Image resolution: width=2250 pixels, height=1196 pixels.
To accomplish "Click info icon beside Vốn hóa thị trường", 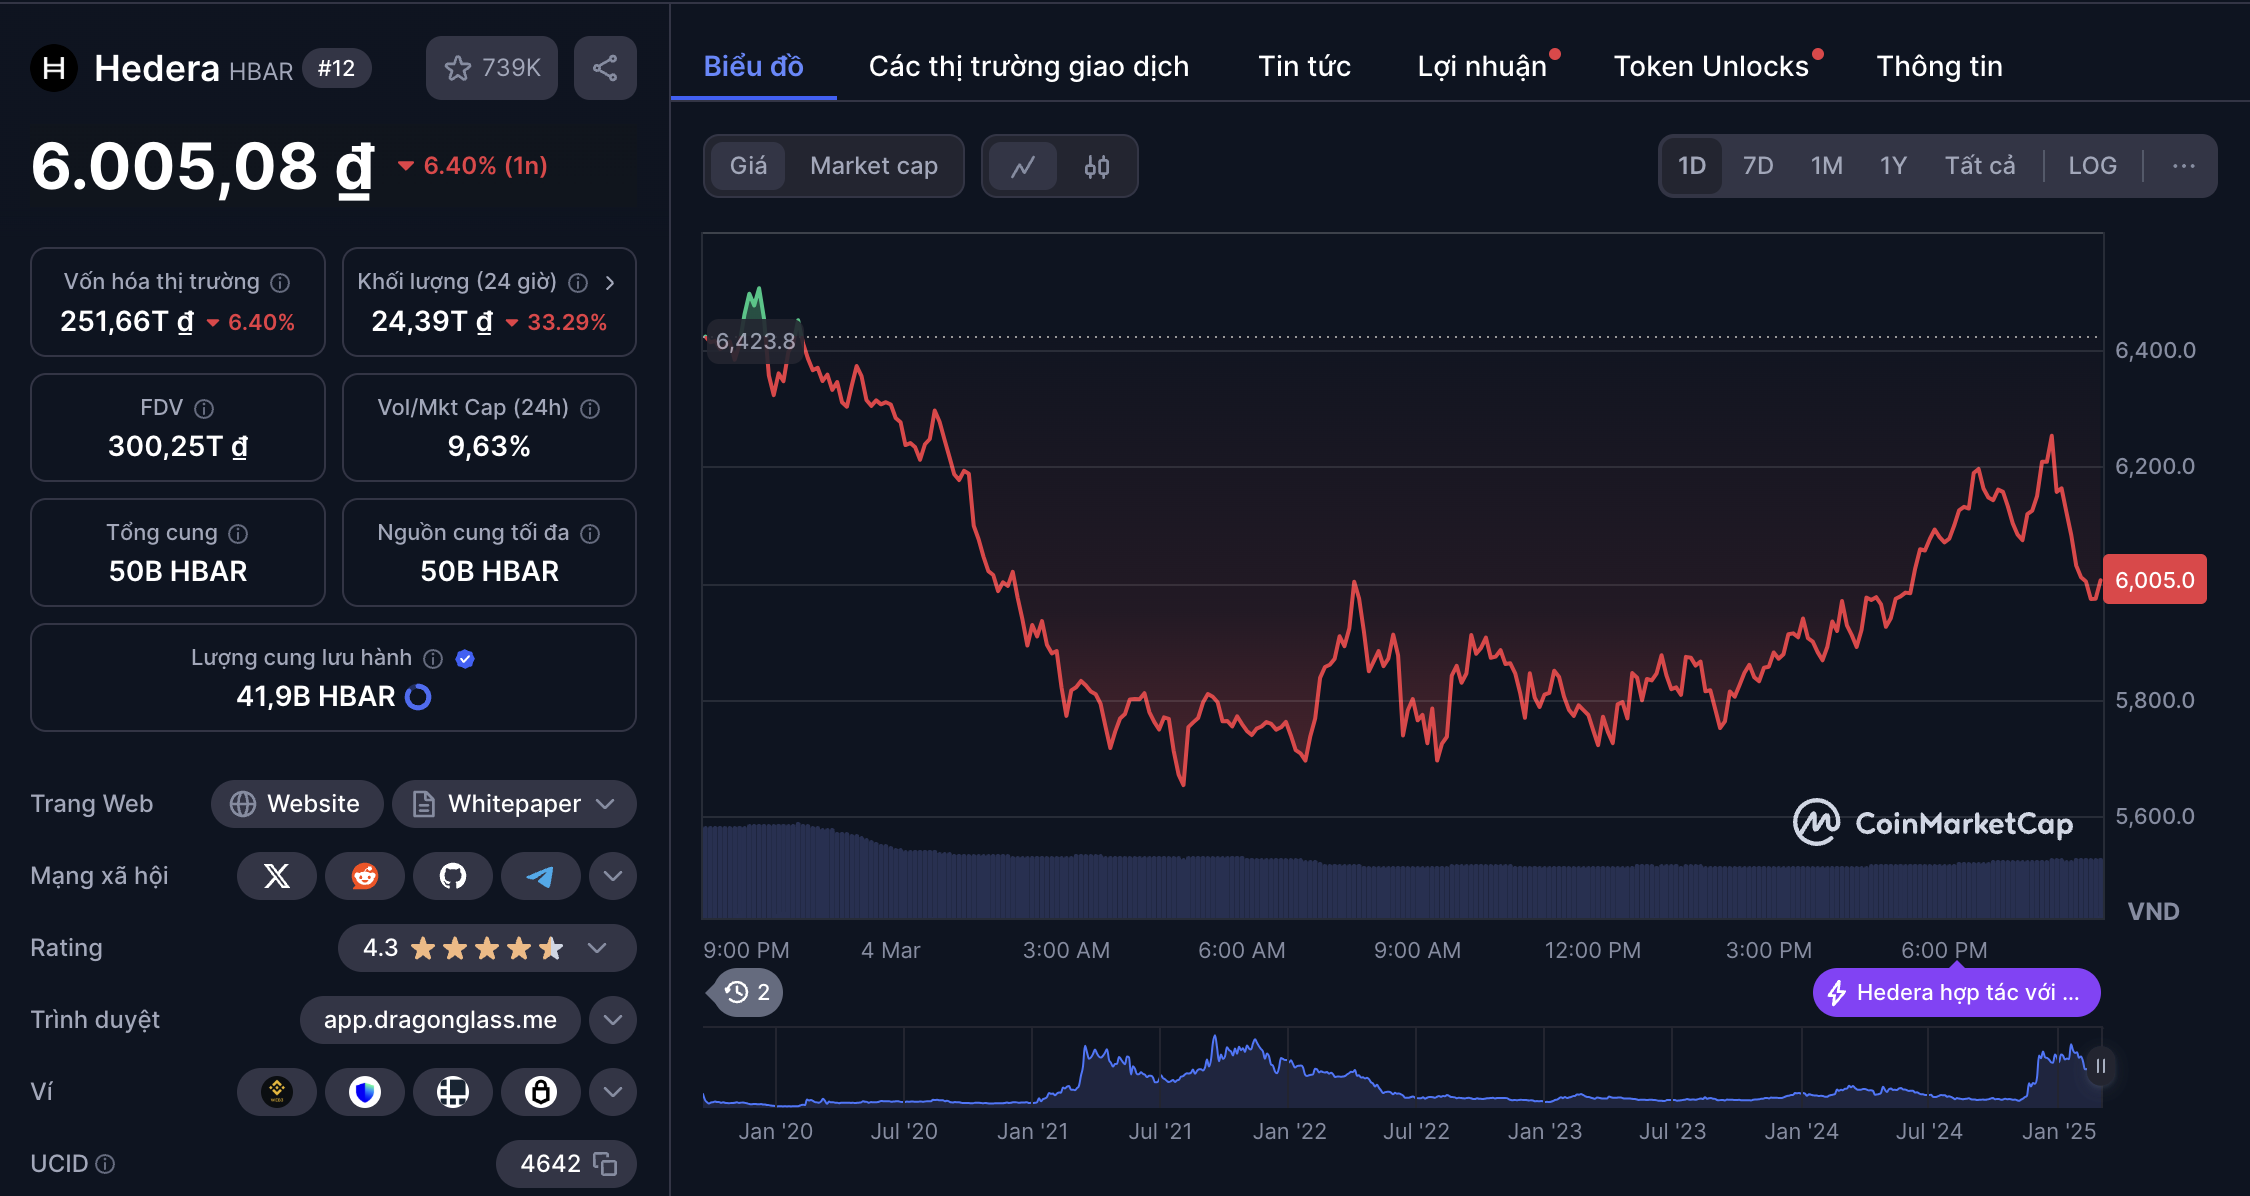I will (281, 283).
